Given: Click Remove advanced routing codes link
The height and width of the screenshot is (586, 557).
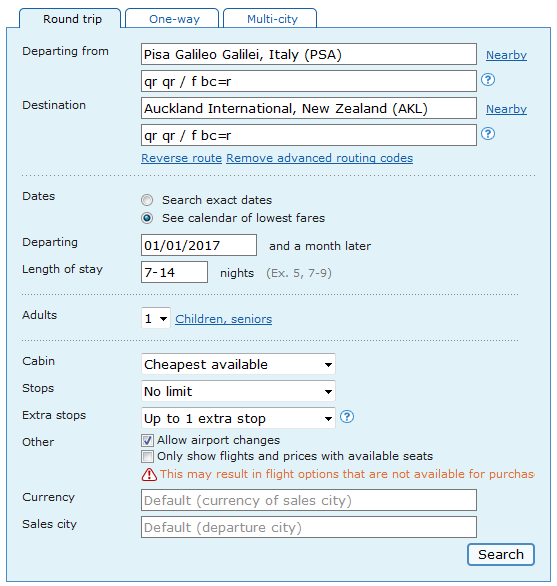Looking at the screenshot, I should 320,158.
